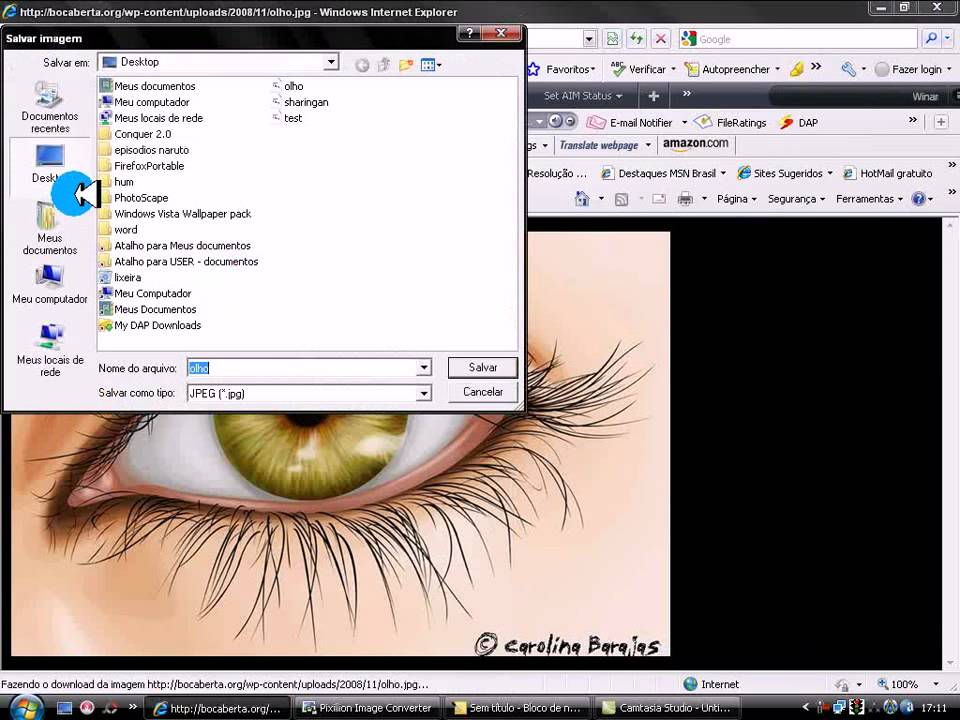Open Meus documentos in the places bar
Screen dimensions: 960x720
pos(50,228)
